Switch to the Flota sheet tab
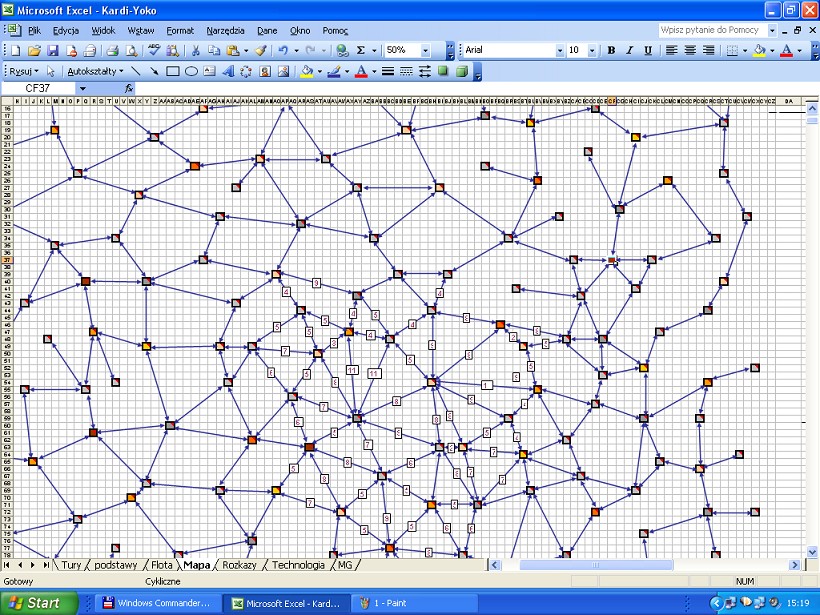This screenshot has width=820, height=615. (x=162, y=565)
